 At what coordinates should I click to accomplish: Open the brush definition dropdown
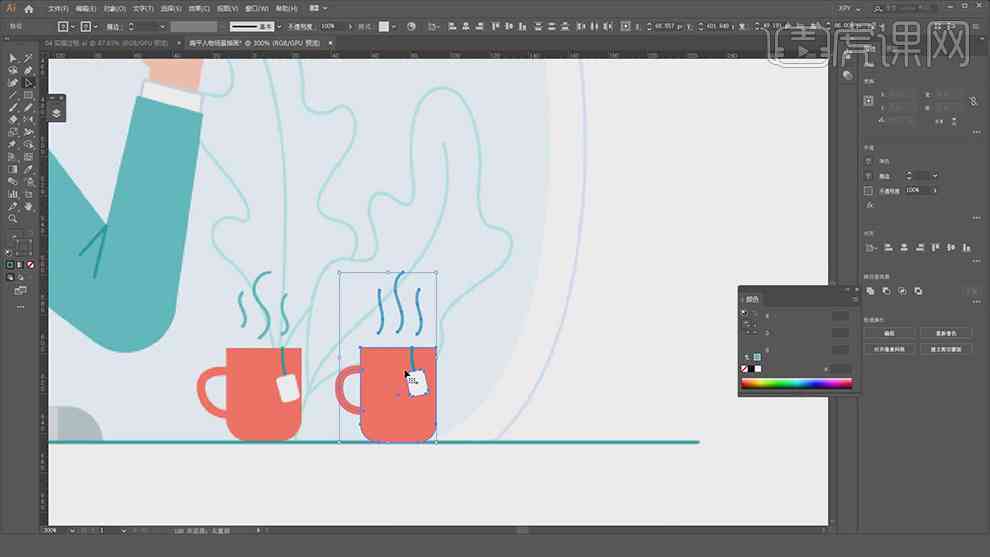point(280,27)
